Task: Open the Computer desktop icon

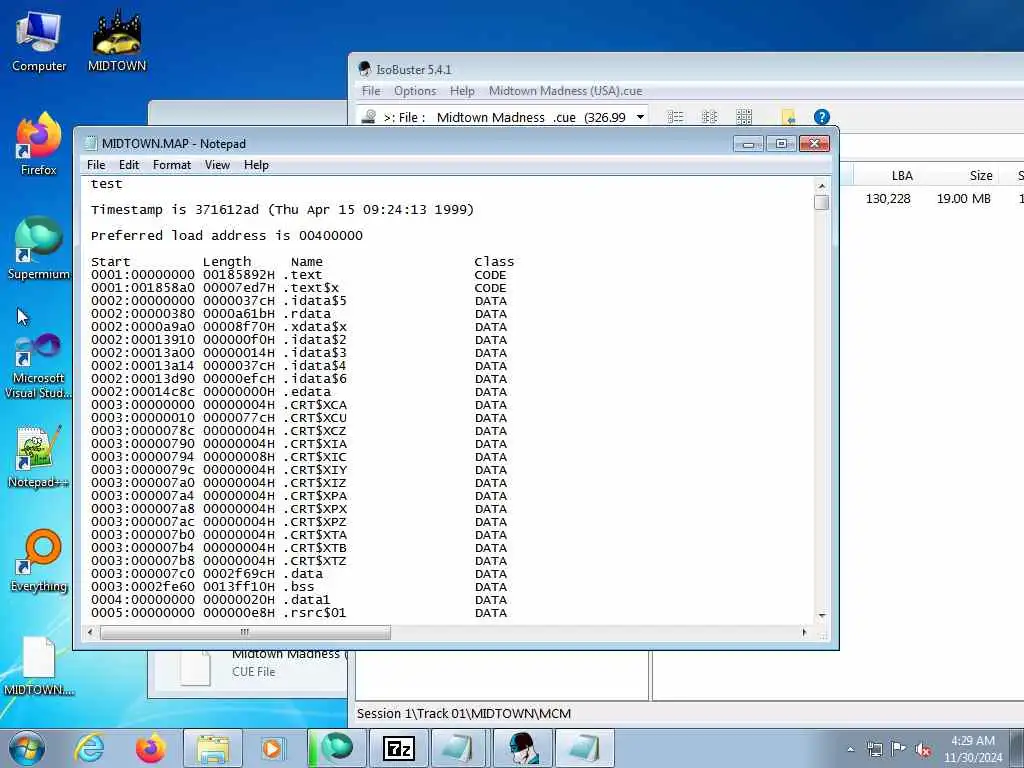Action: click(39, 42)
